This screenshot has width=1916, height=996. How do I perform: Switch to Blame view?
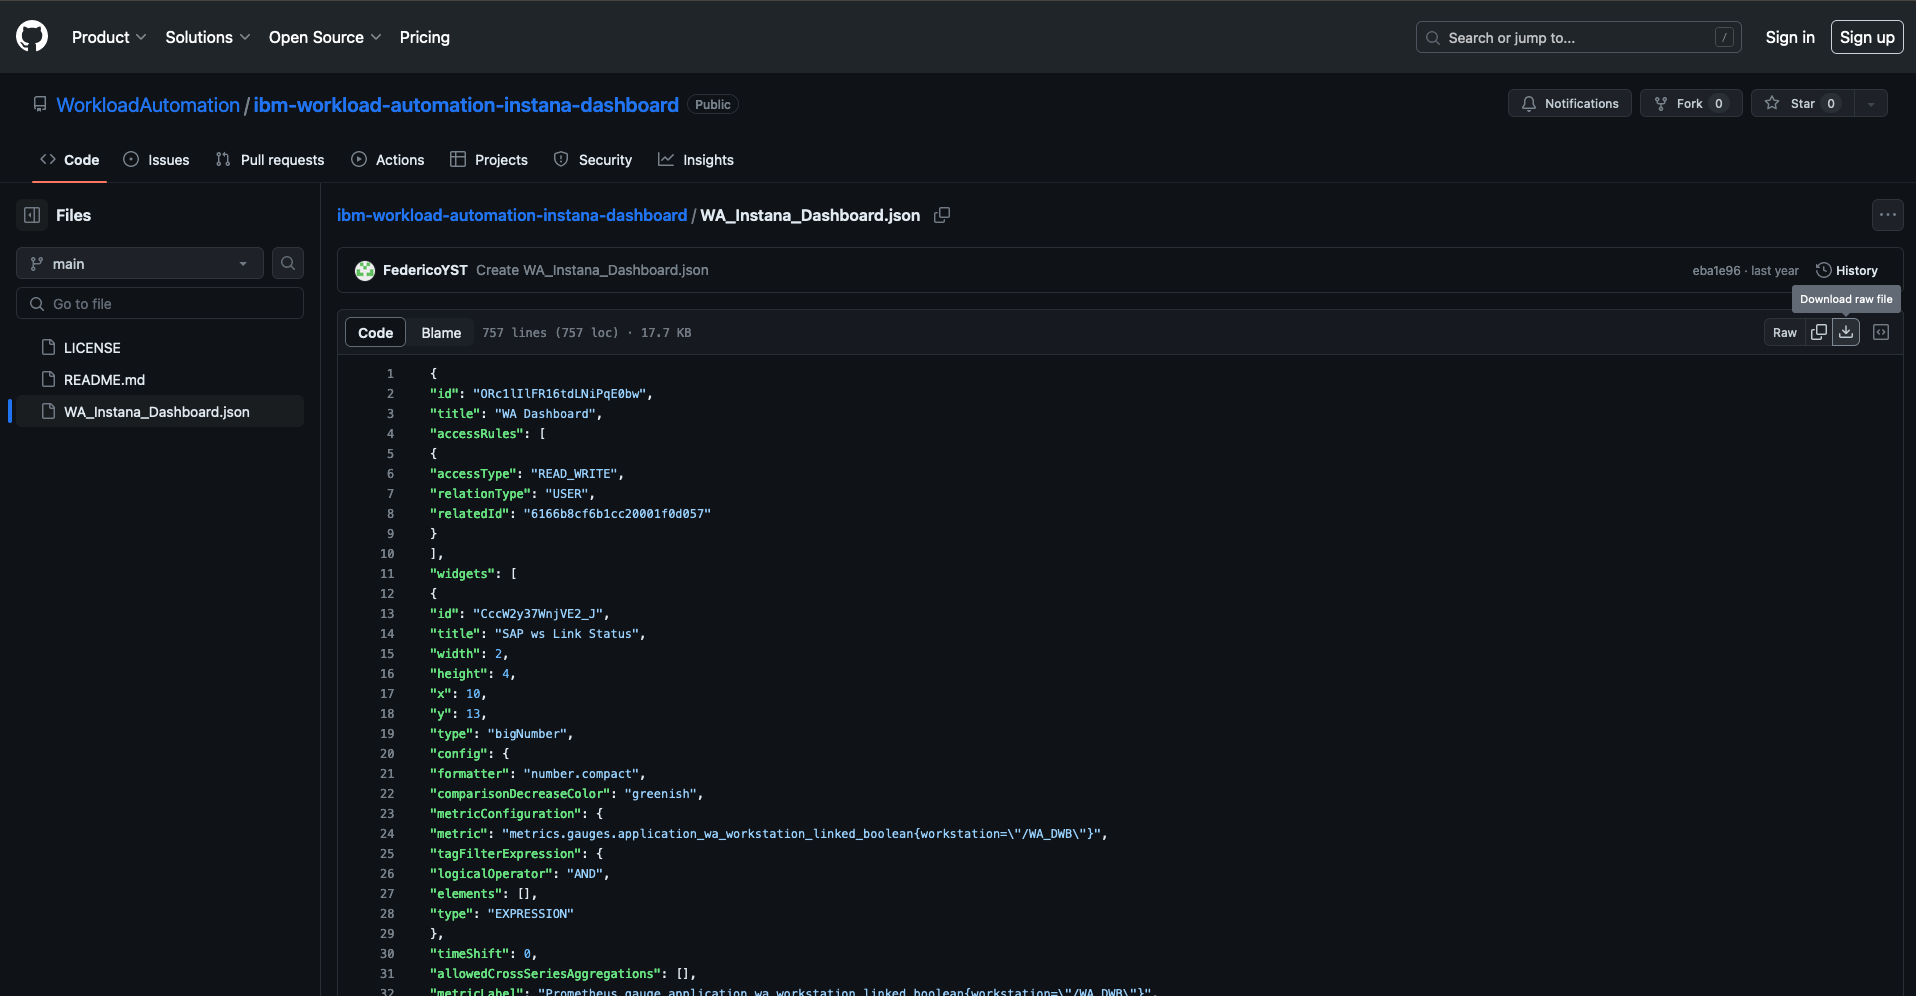point(441,332)
